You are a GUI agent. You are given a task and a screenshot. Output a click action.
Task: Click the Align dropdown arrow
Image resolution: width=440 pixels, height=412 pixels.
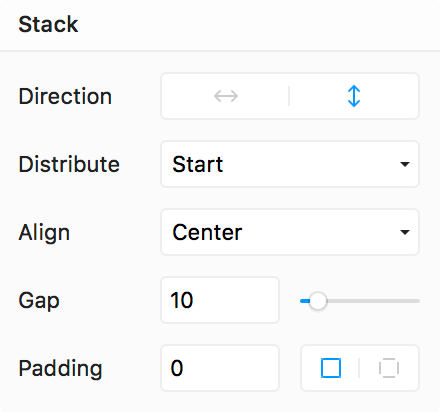click(x=405, y=232)
